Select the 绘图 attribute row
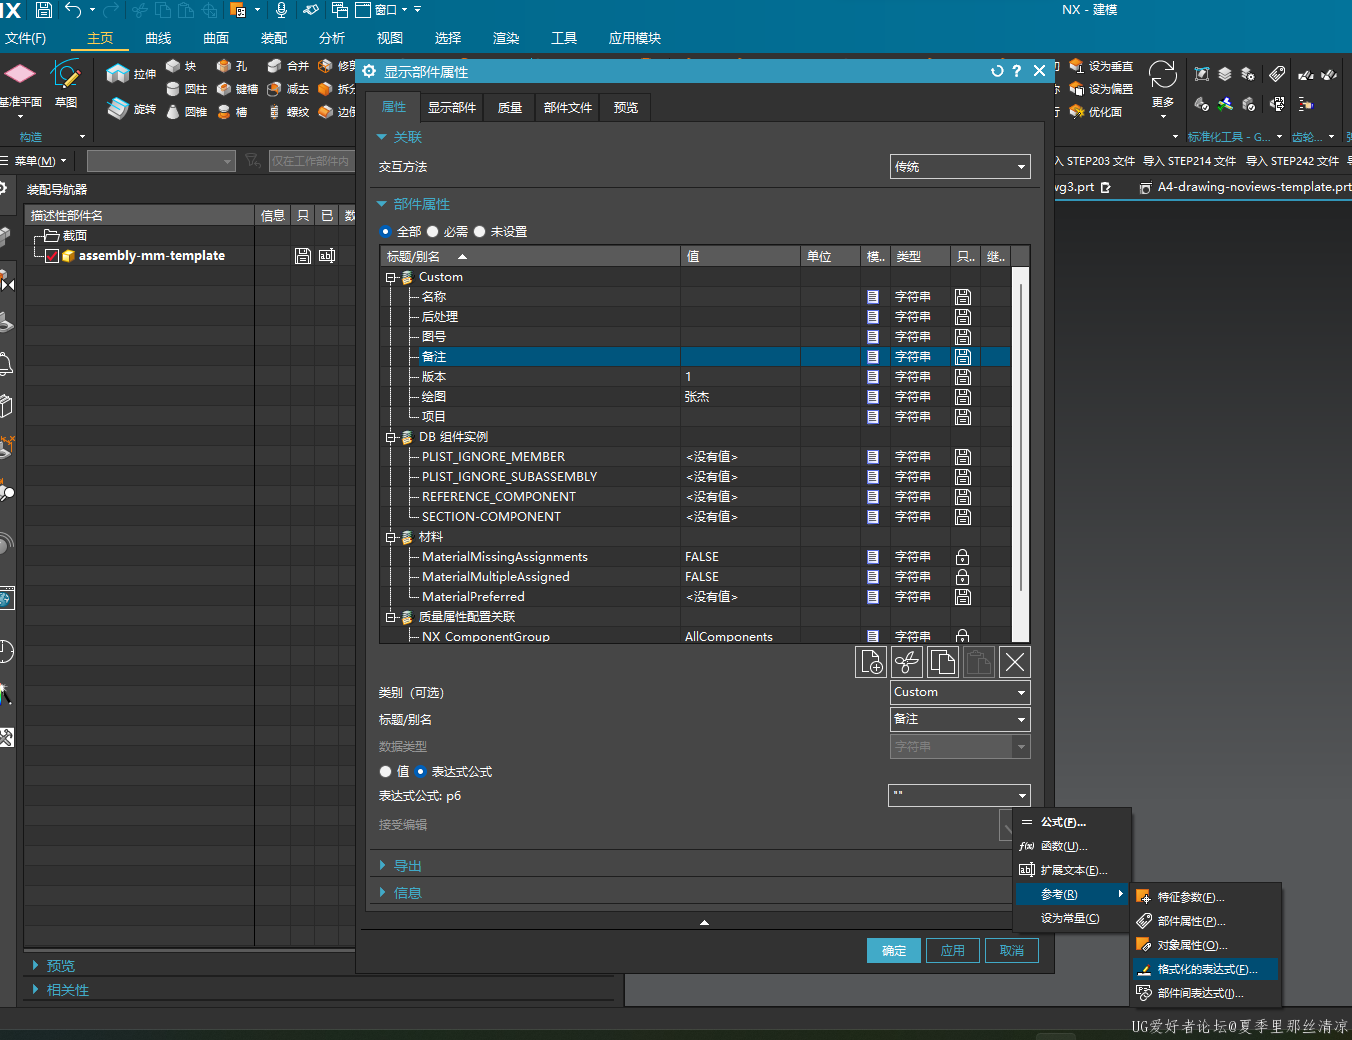This screenshot has width=1352, height=1040. [695, 397]
